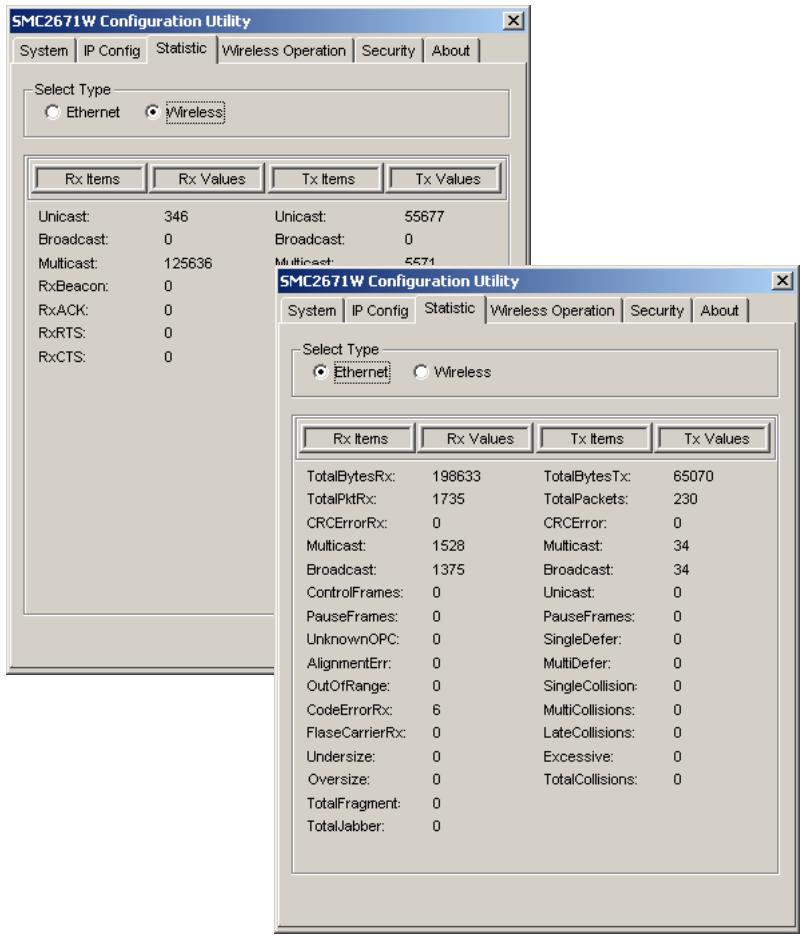Click the FlaseCarrierRx label
The image size is (806, 937).
tap(356, 733)
